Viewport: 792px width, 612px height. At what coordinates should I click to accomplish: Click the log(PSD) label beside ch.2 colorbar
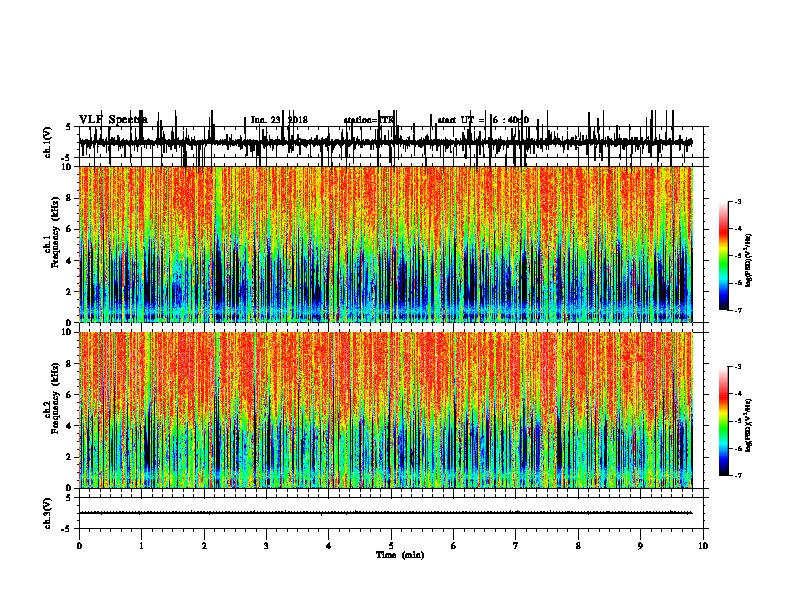[x=748, y=426]
